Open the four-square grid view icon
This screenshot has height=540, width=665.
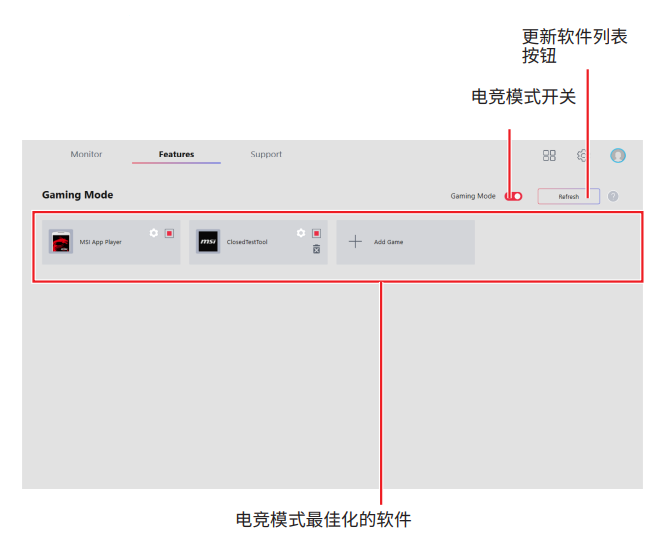(x=549, y=156)
